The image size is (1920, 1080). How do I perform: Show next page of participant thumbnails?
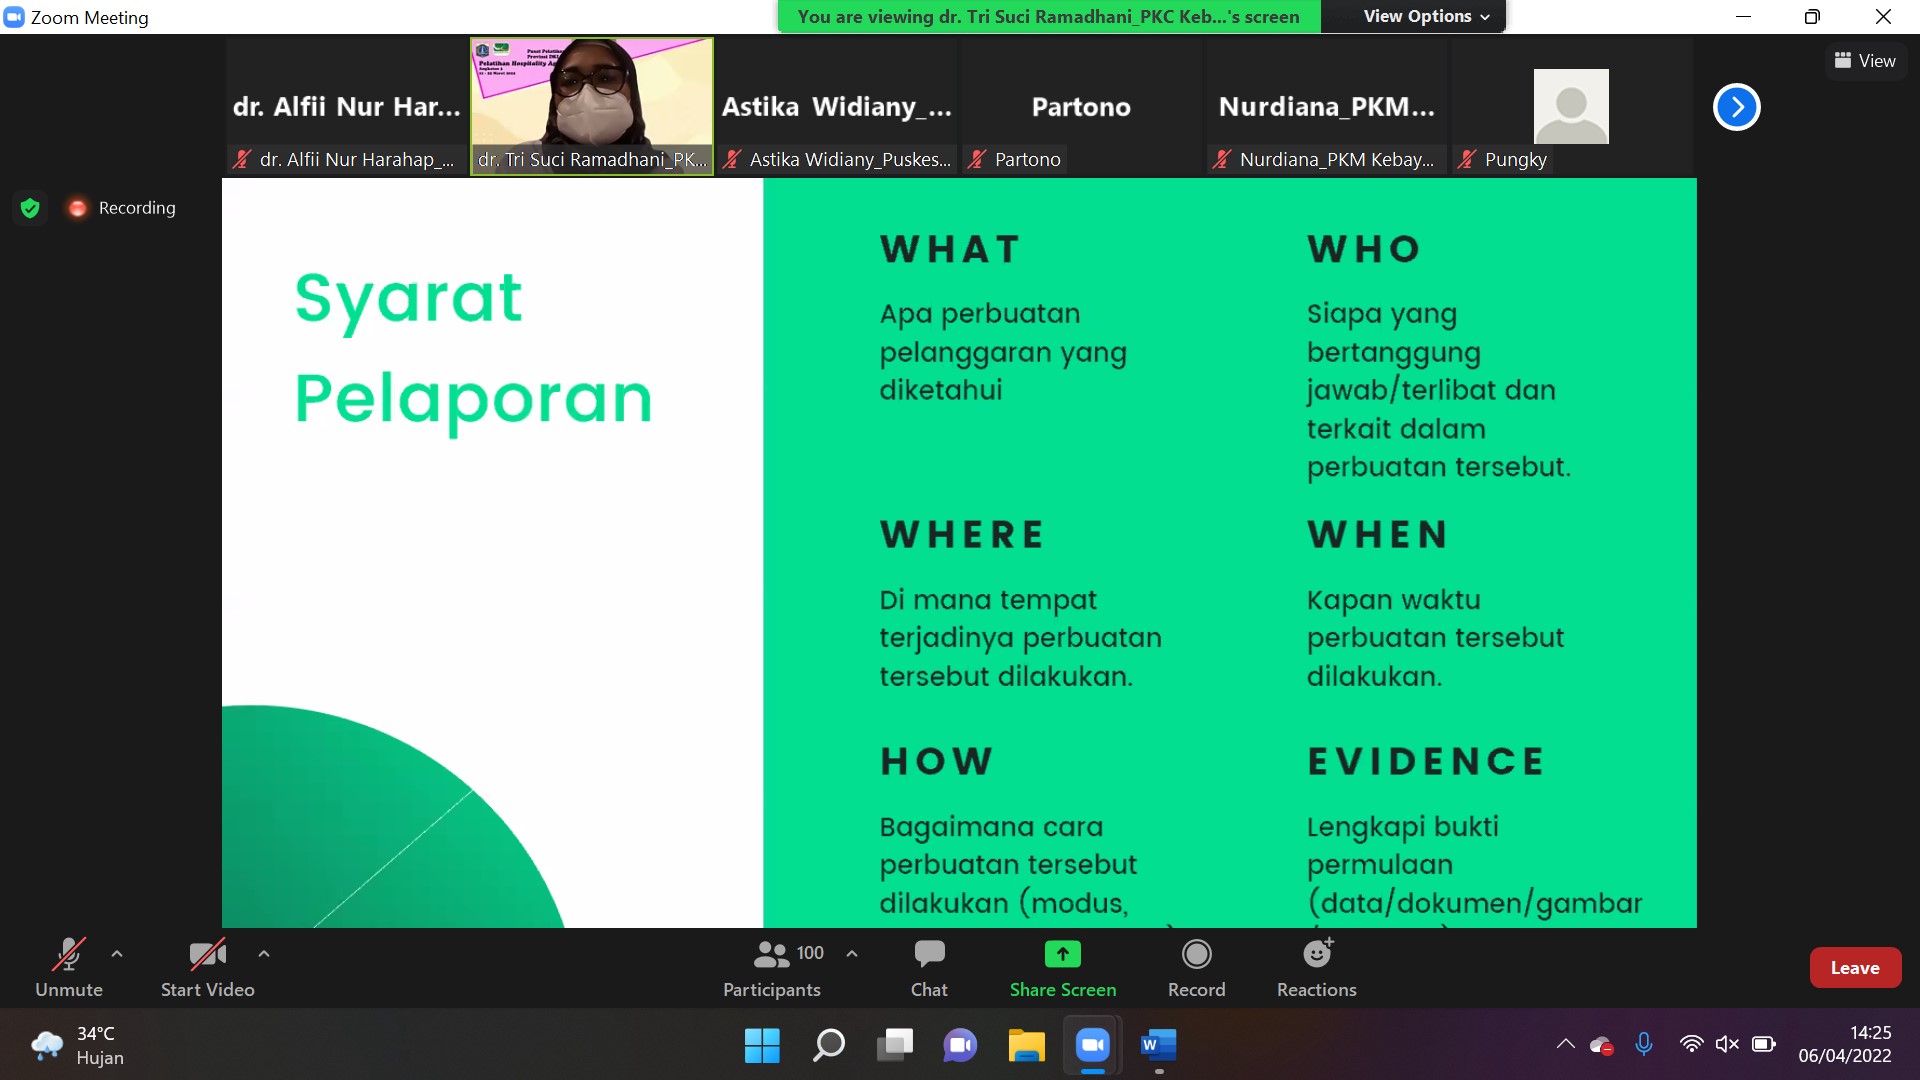coord(1736,107)
